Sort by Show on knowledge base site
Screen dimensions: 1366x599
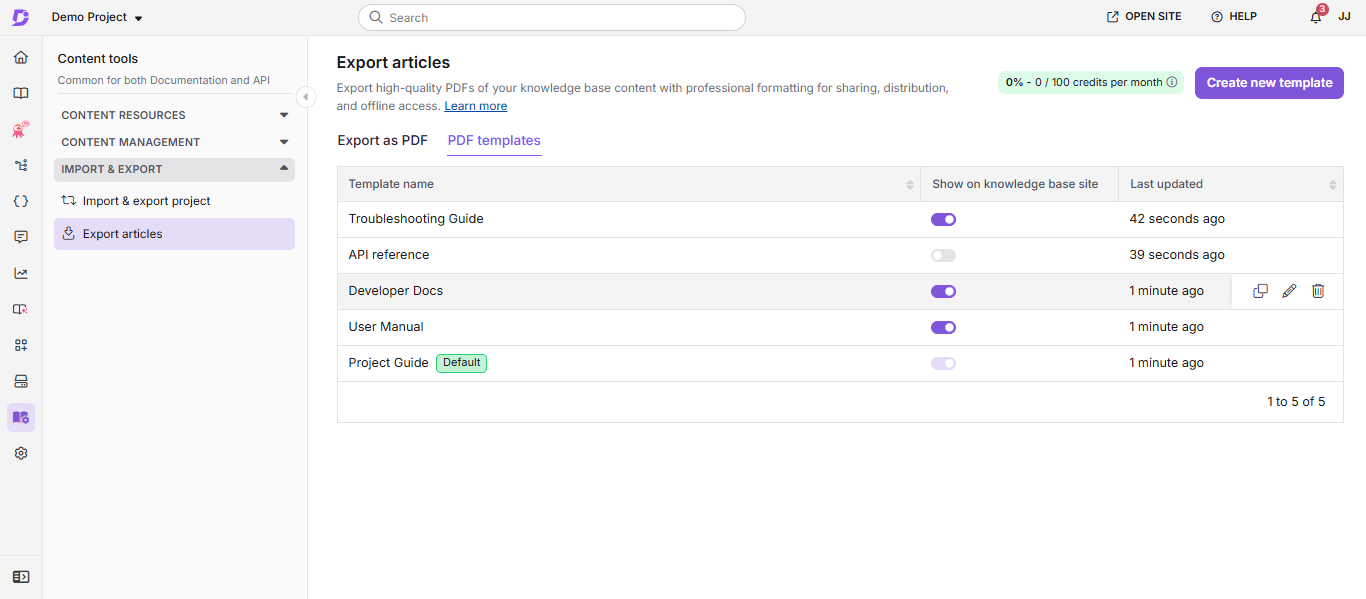[1015, 184]
